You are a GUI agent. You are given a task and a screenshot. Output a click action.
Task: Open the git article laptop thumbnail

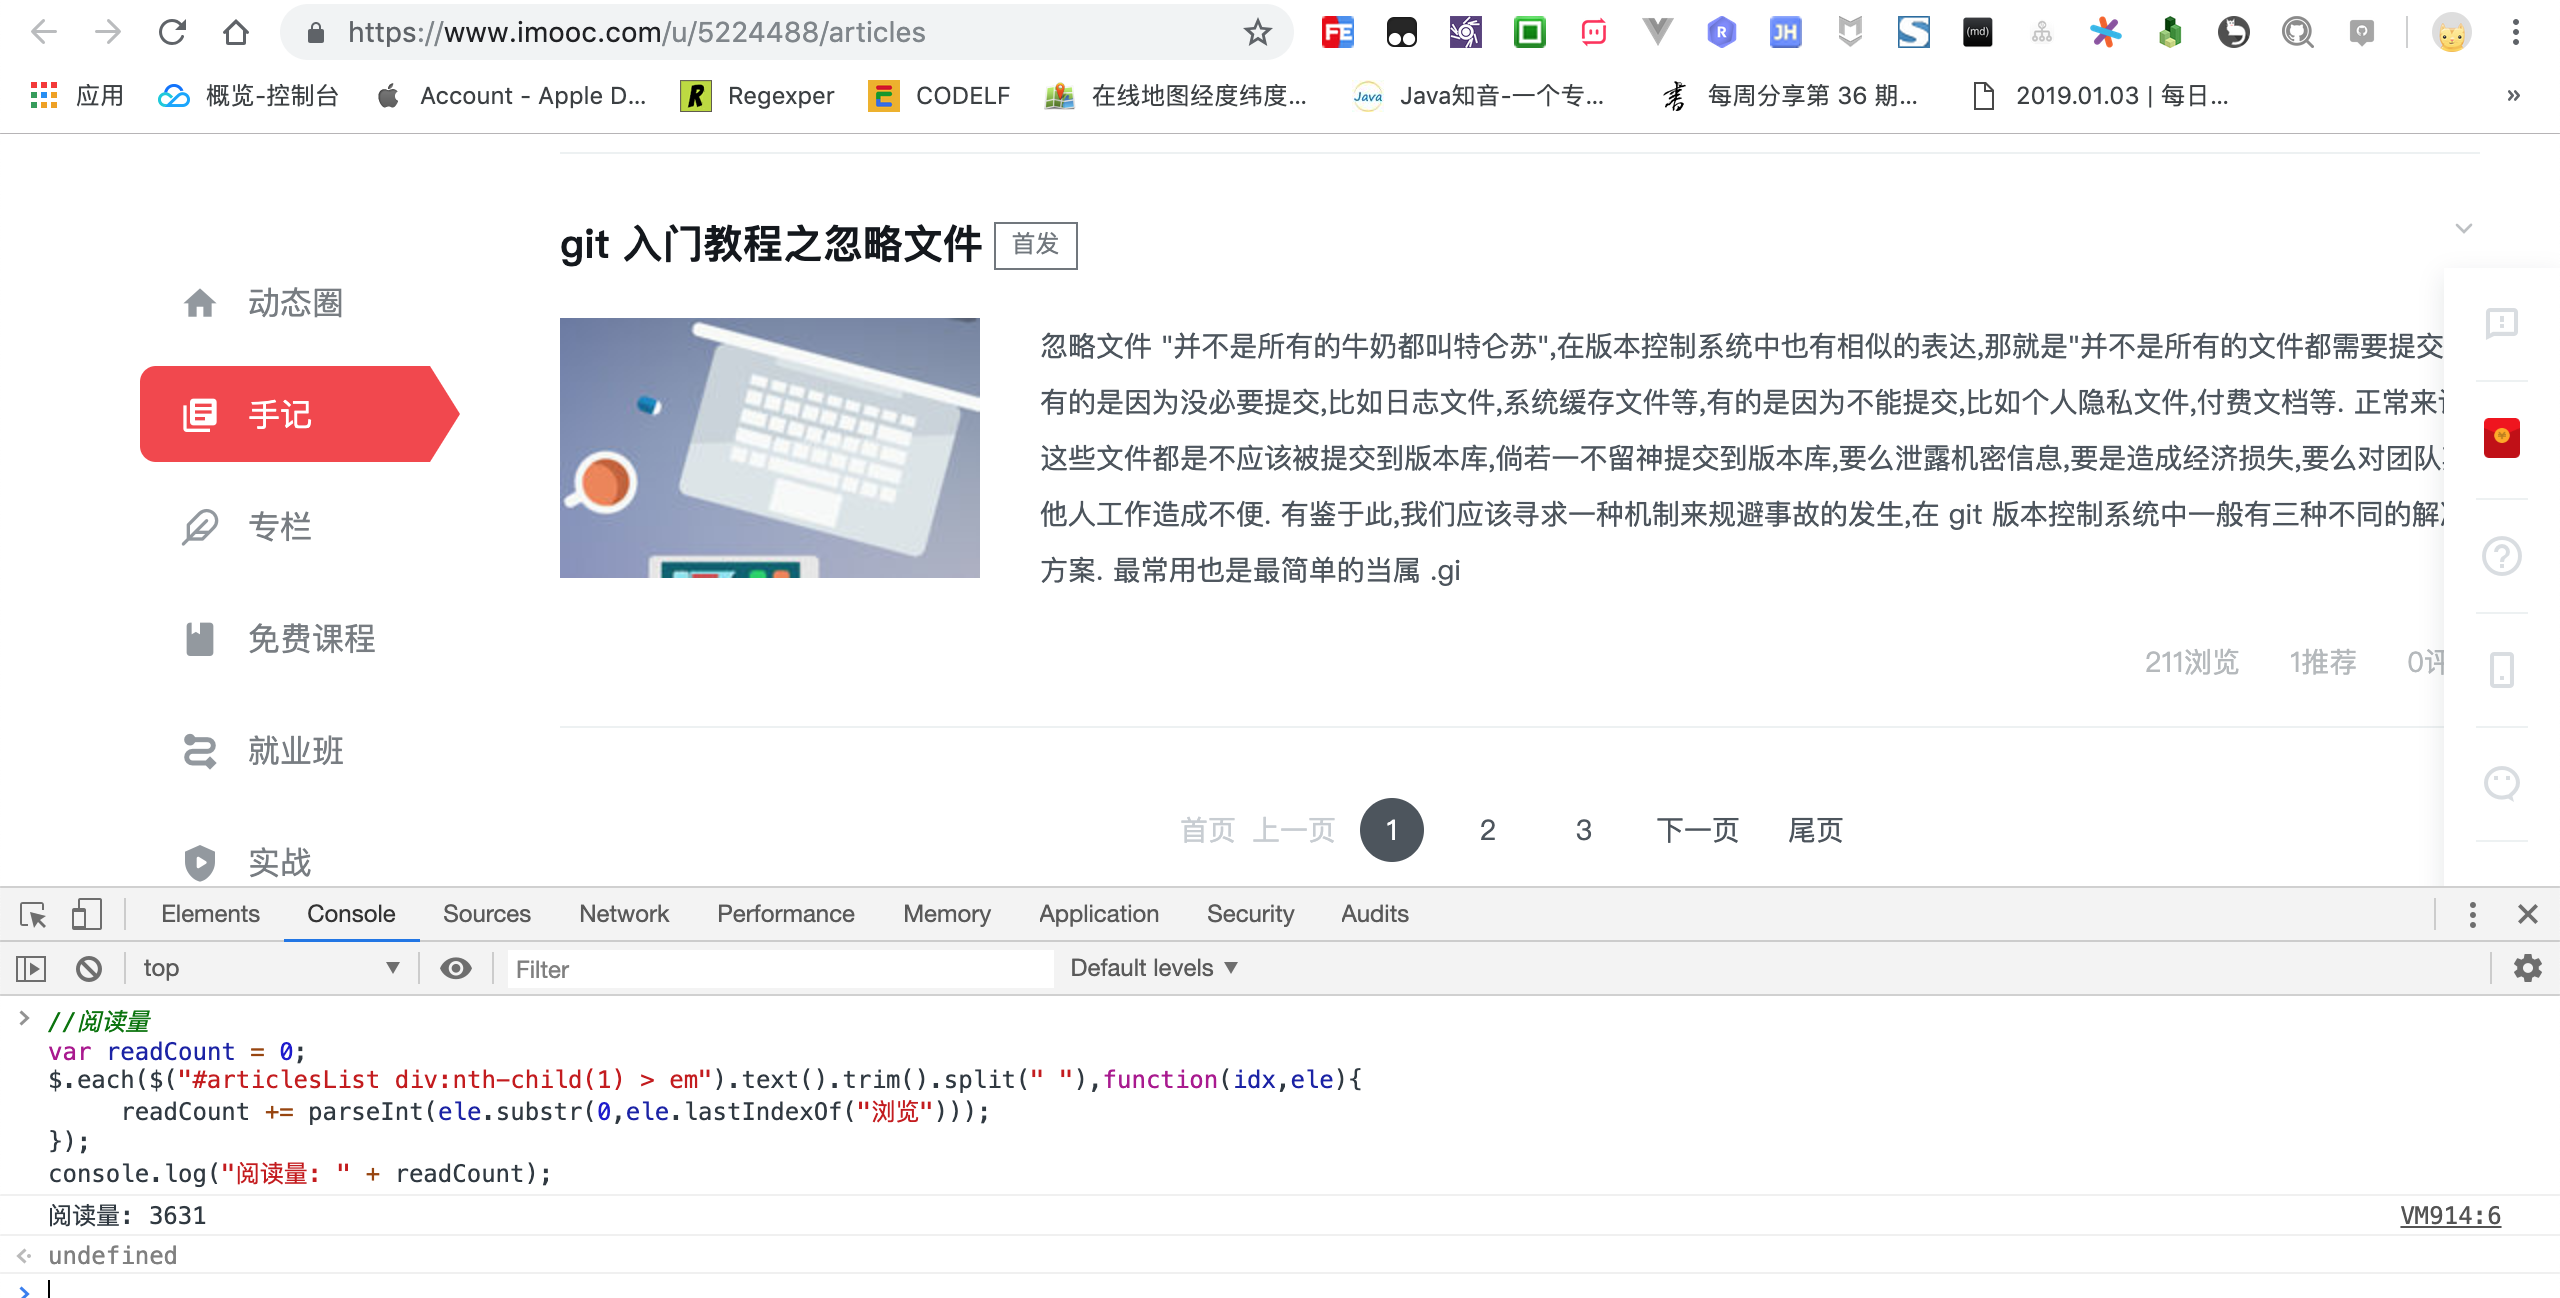769,448
